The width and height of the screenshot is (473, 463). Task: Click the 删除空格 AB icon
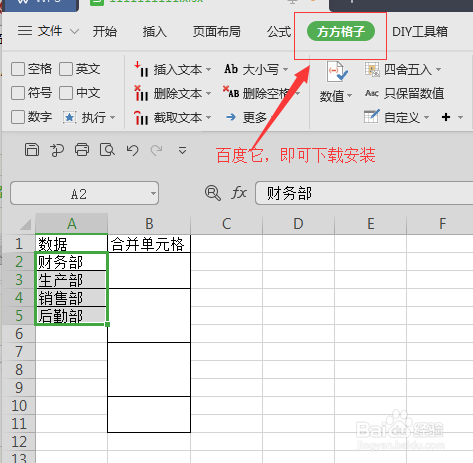click(231, 92)
